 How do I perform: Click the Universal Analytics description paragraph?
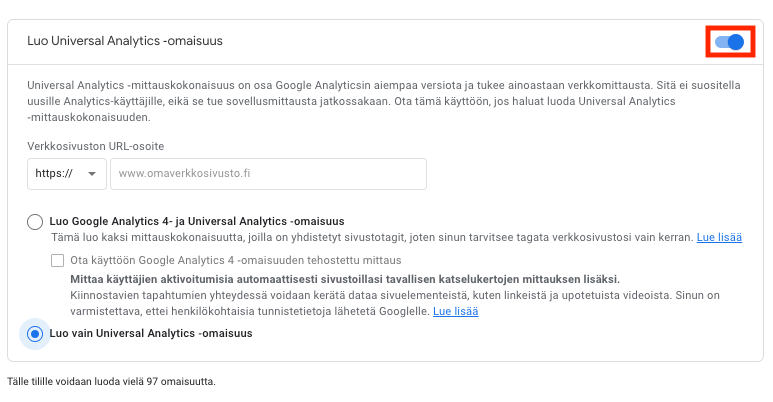pos(380,101)
